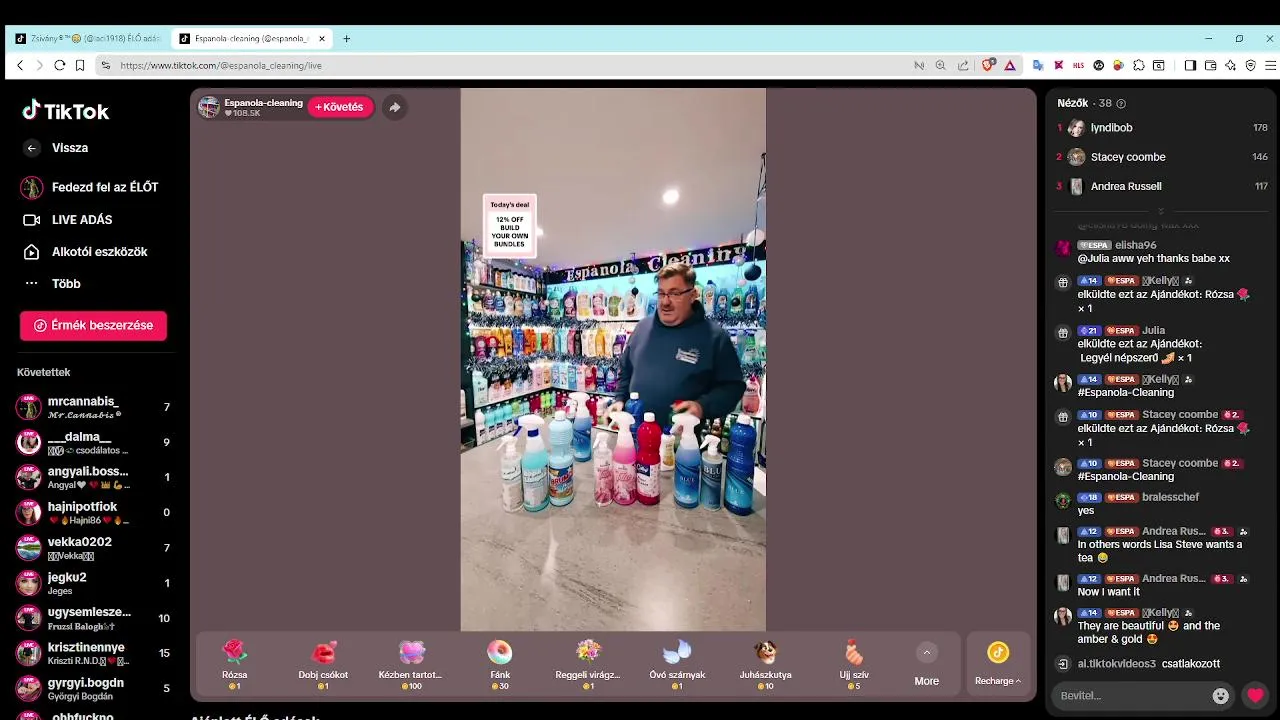
Task: Open chat user elisha96
Action: [1136, 245]
